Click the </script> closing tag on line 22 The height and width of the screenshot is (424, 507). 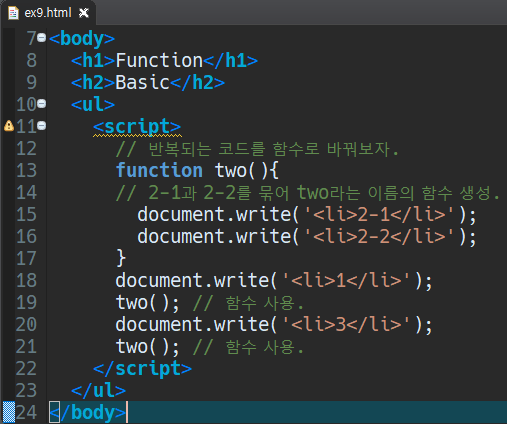(x=142, y=369)
